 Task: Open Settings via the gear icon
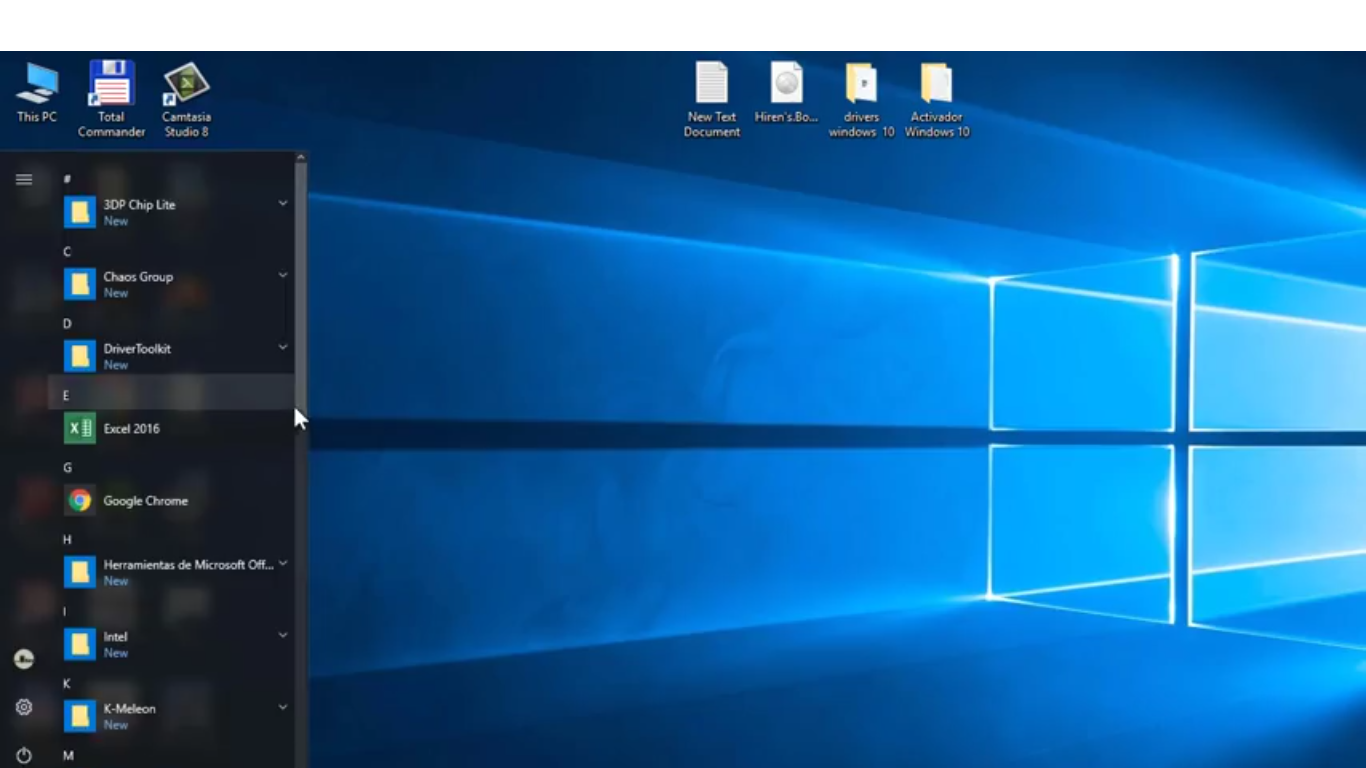tap(23, 707)
